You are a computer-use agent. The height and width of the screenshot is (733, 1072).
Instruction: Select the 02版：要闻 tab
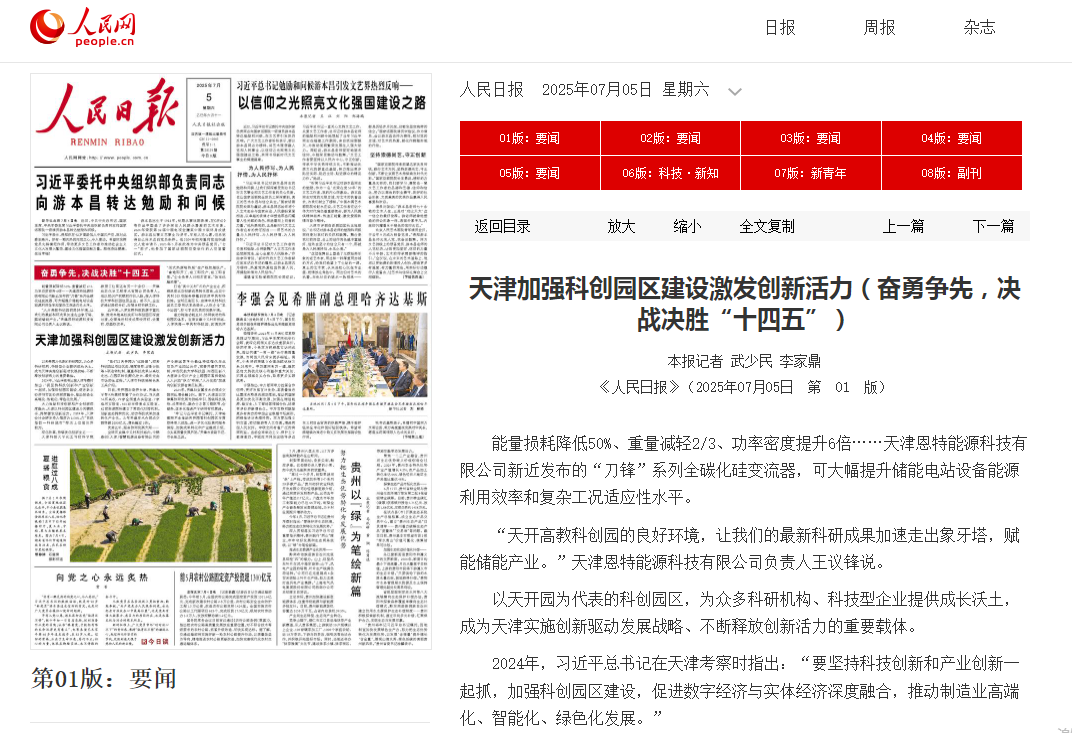671,138
